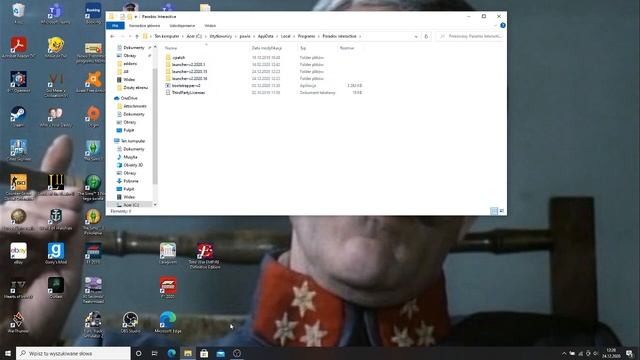Click the Explorer search box

click(x=470, y=36)
